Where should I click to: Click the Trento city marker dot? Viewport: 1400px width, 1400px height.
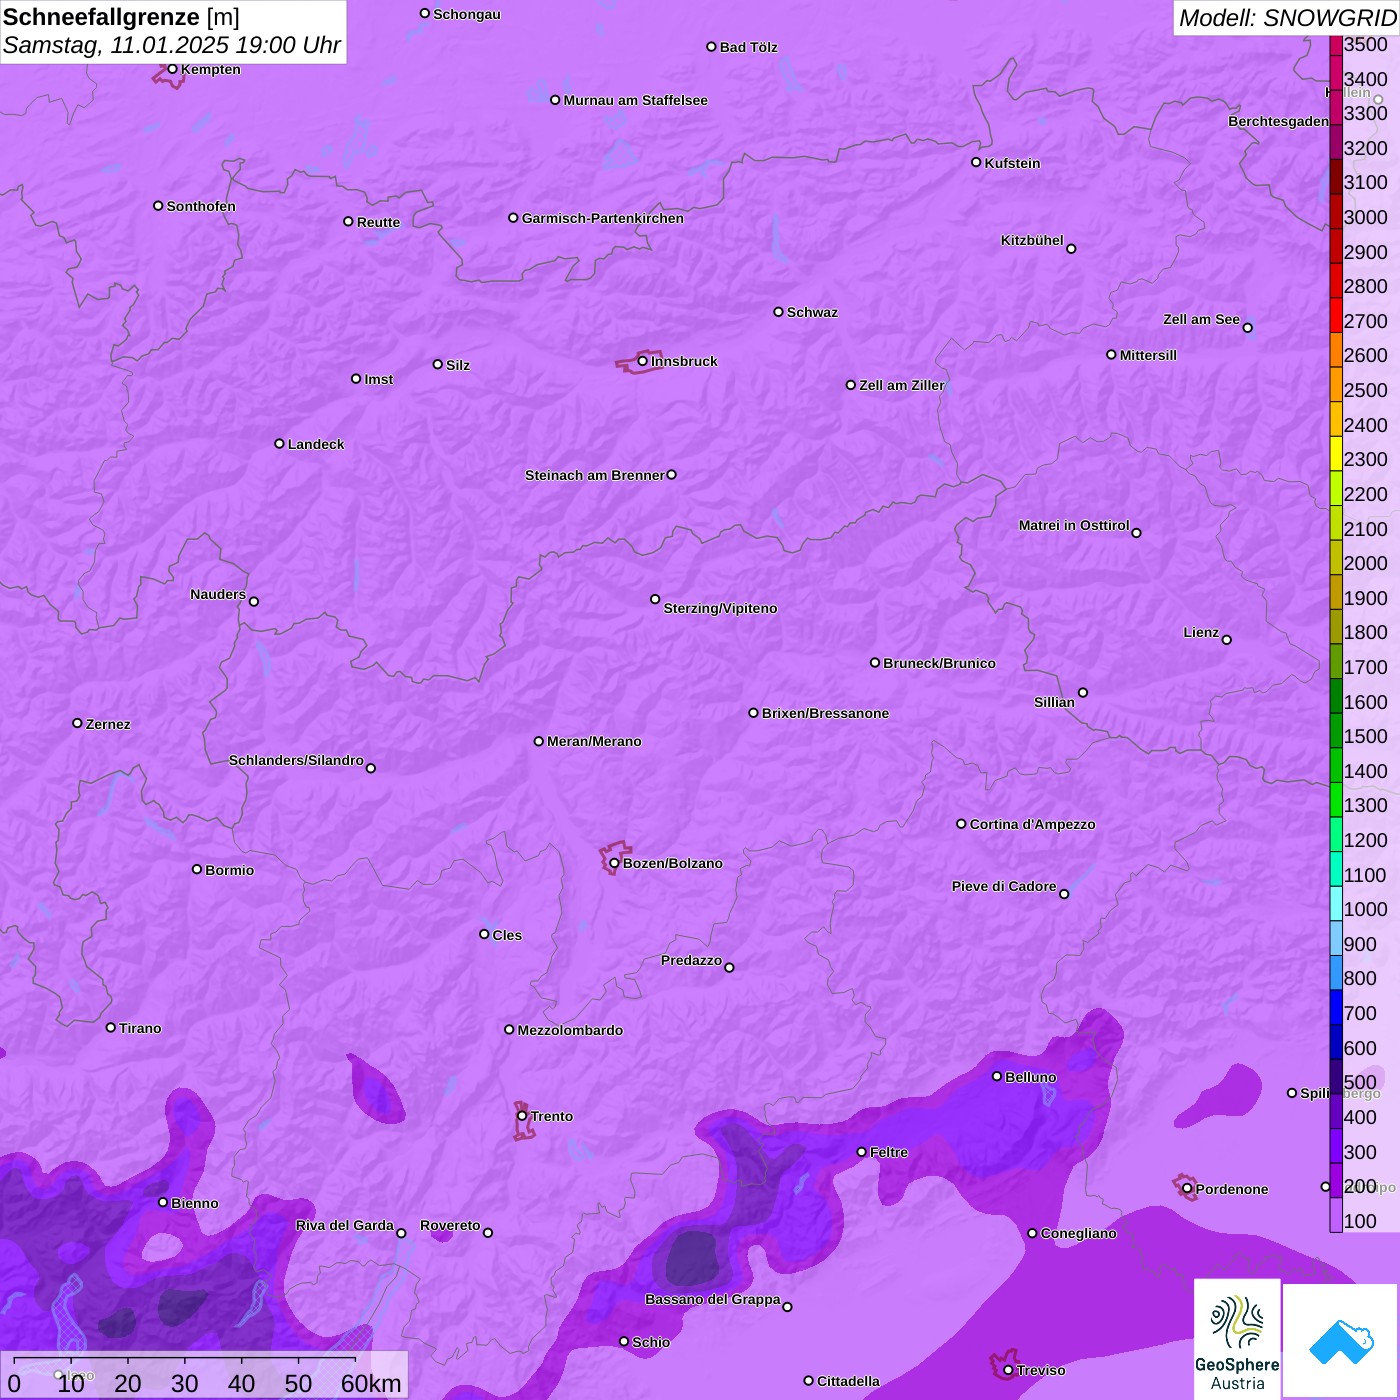[x=522, y=1116]
